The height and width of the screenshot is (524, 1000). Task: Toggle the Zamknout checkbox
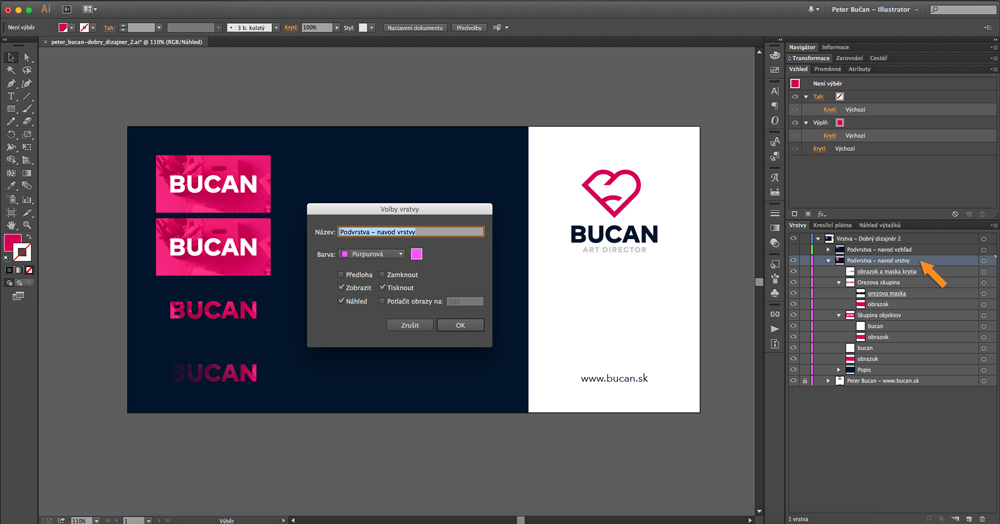[x=382, y=275]
